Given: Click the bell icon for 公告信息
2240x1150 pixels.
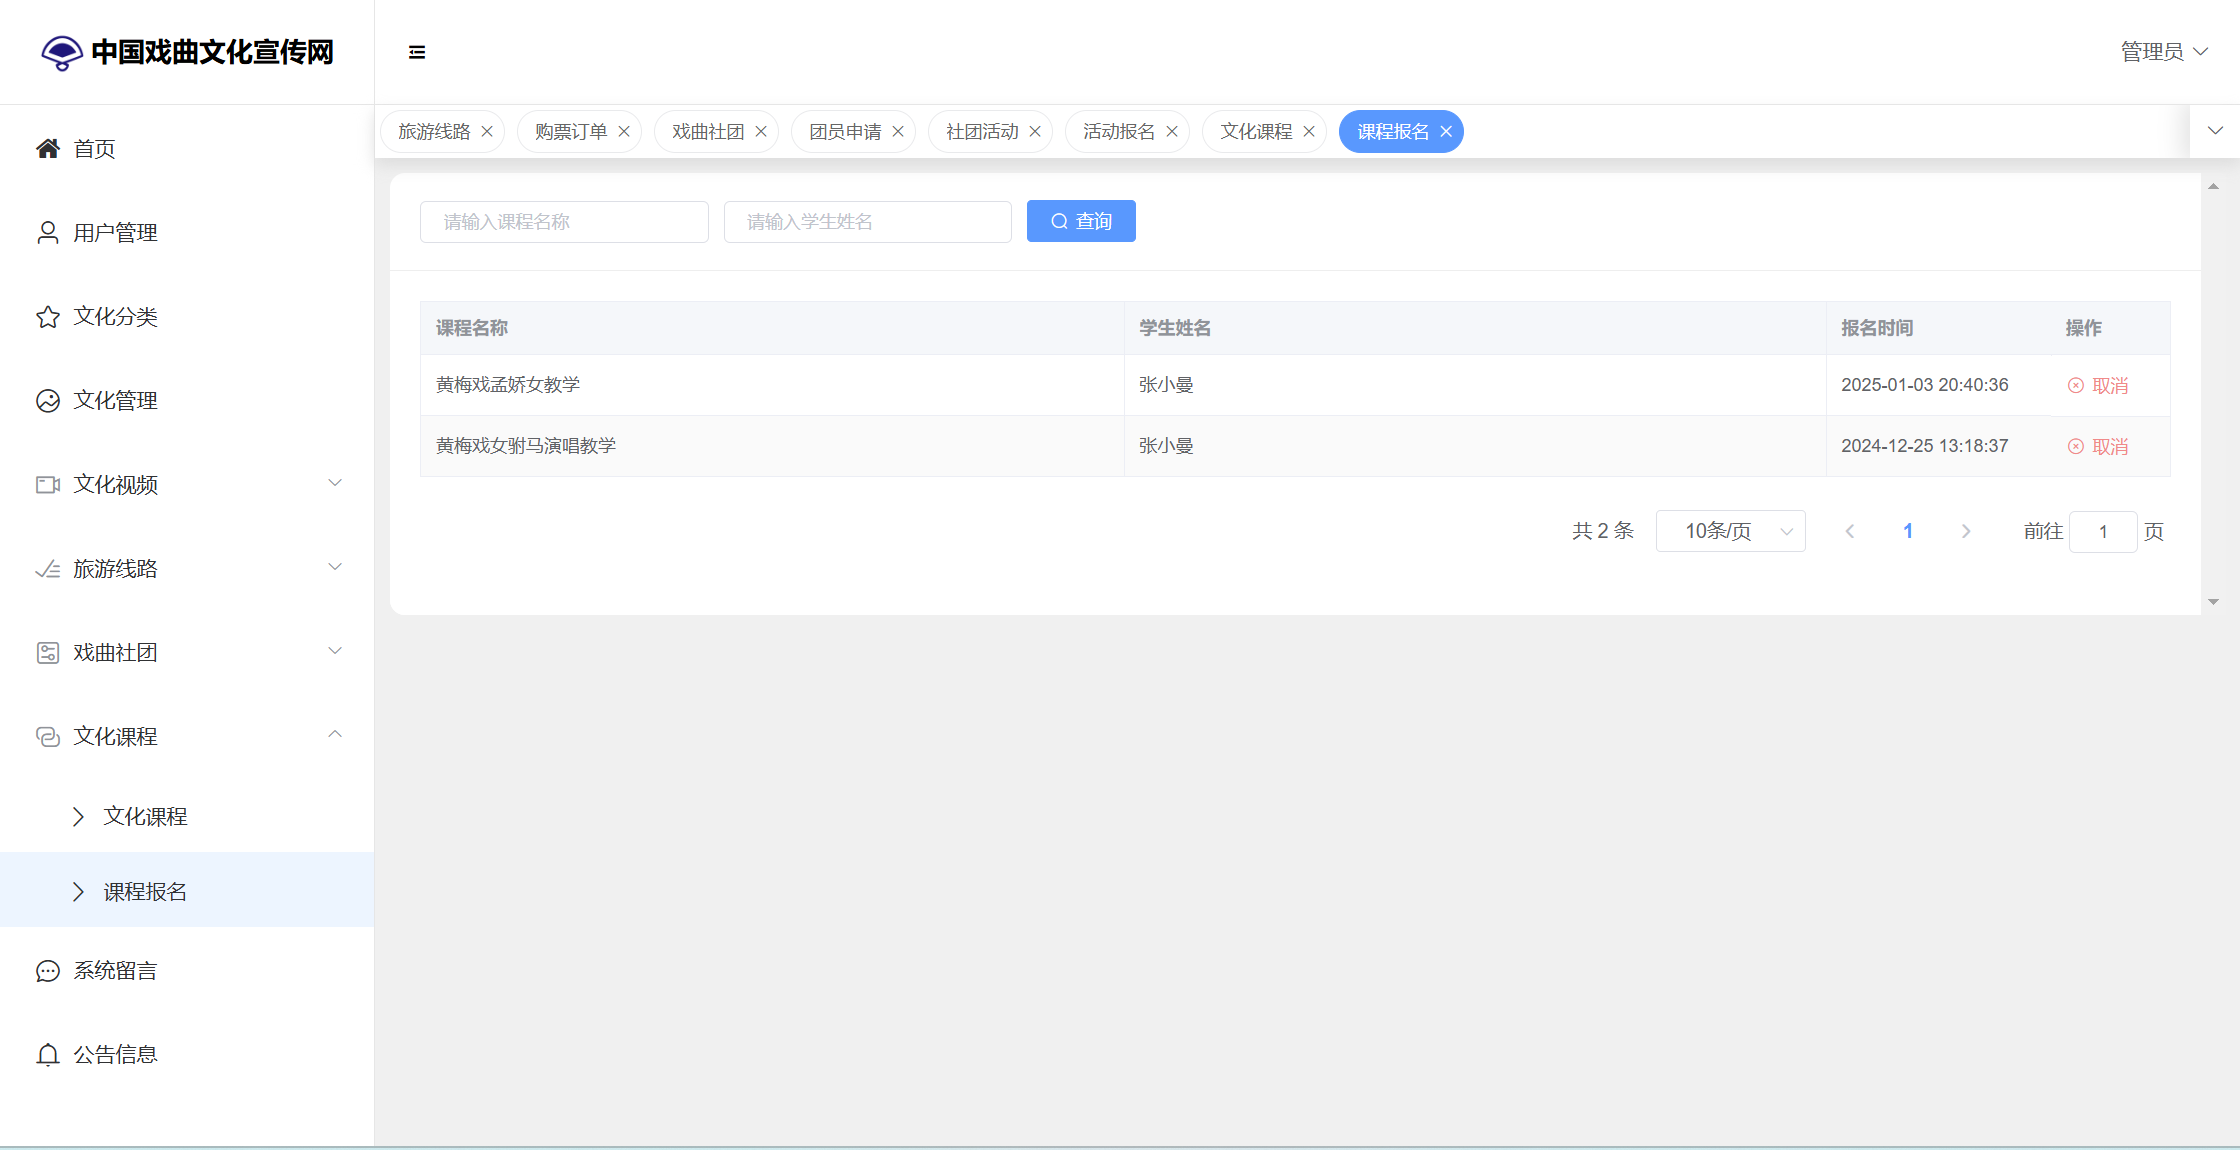Looking at the screenshot, I should point(48,1055).
